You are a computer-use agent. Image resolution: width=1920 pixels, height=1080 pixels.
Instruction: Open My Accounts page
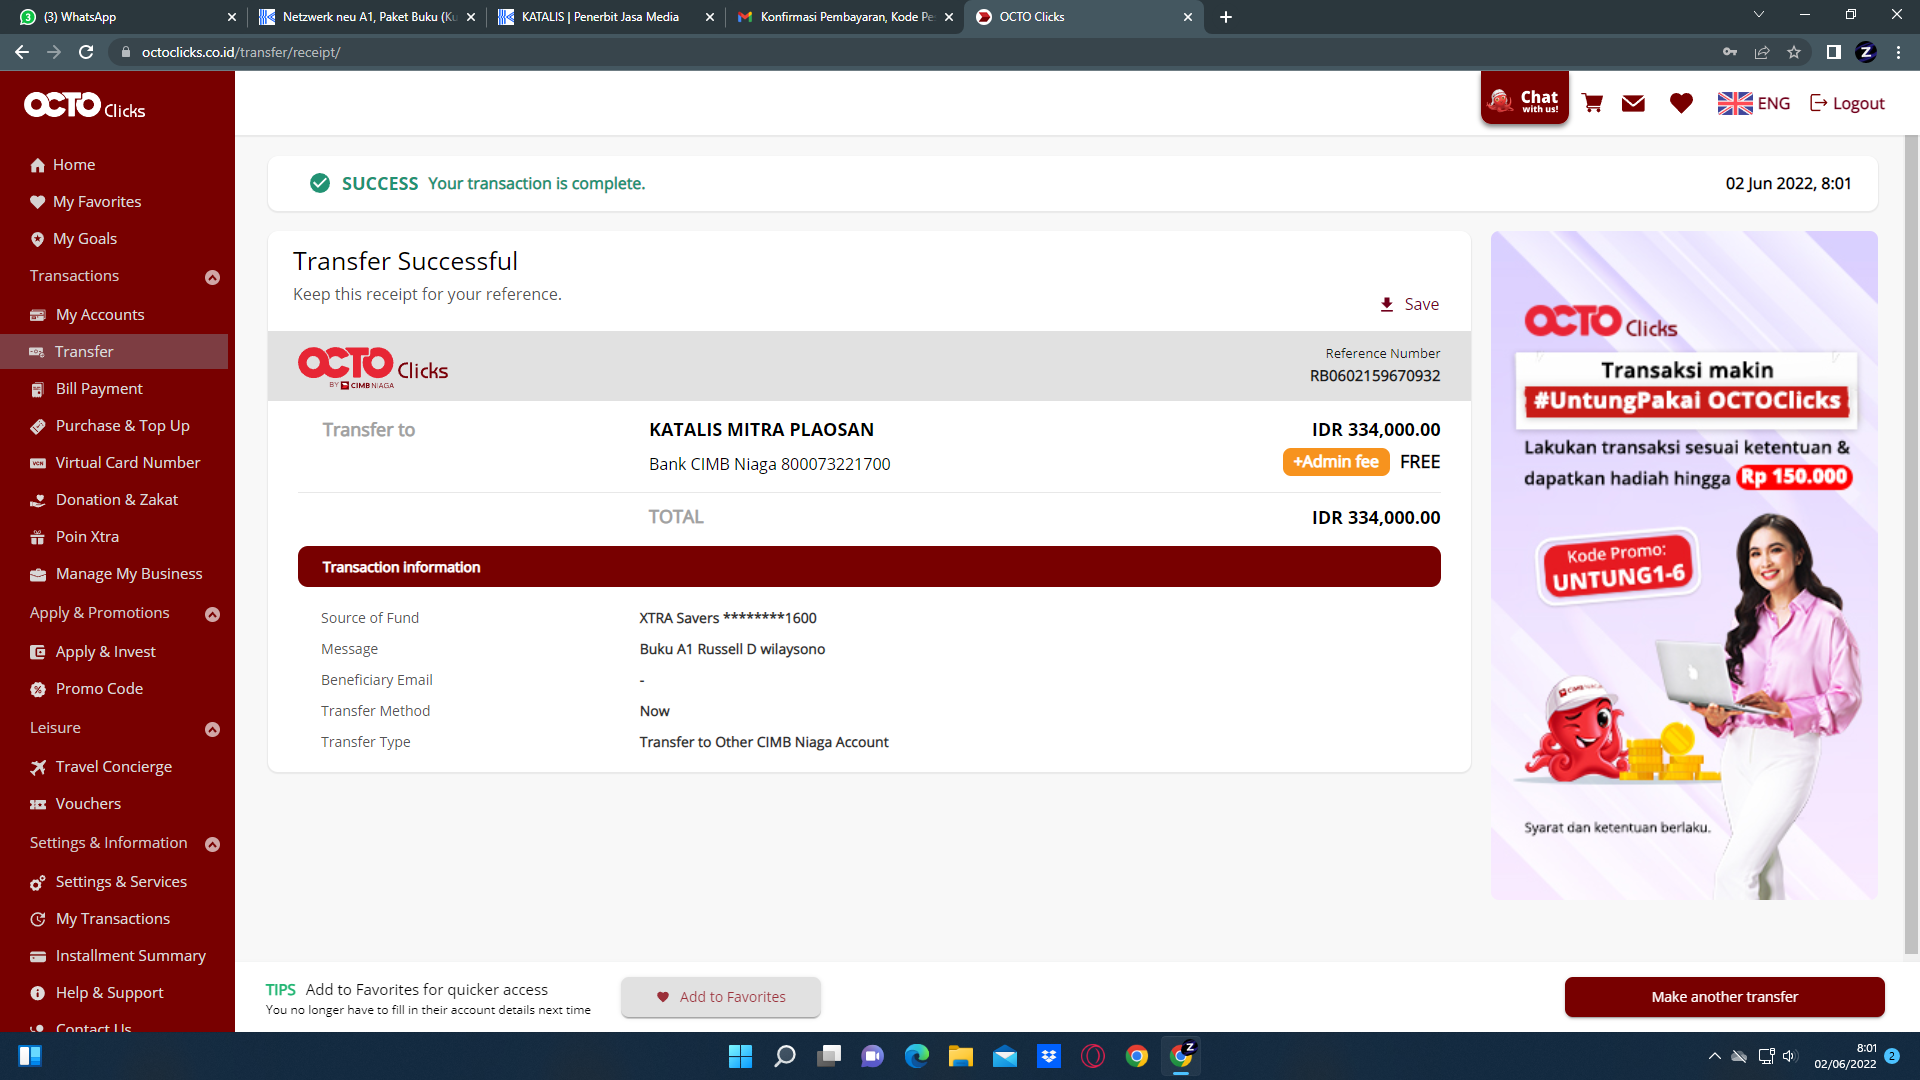(x=87, y=314)
